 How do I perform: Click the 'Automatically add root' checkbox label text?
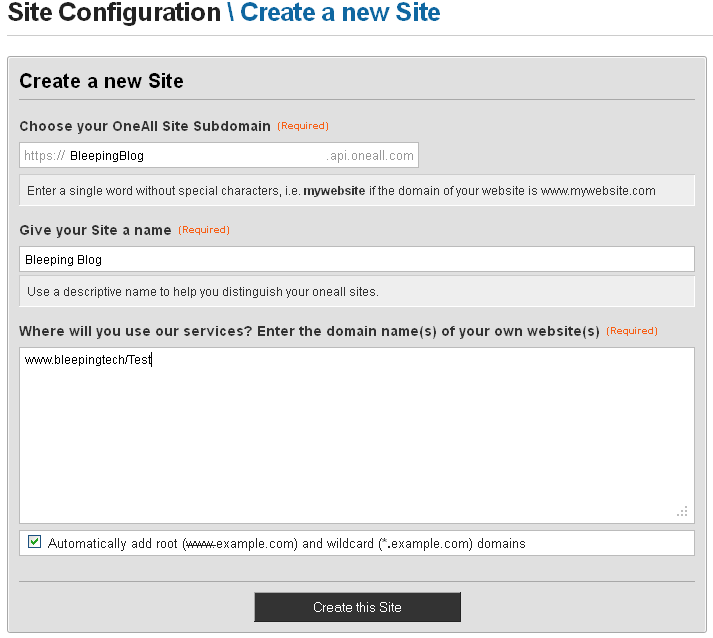click(286, 544)
